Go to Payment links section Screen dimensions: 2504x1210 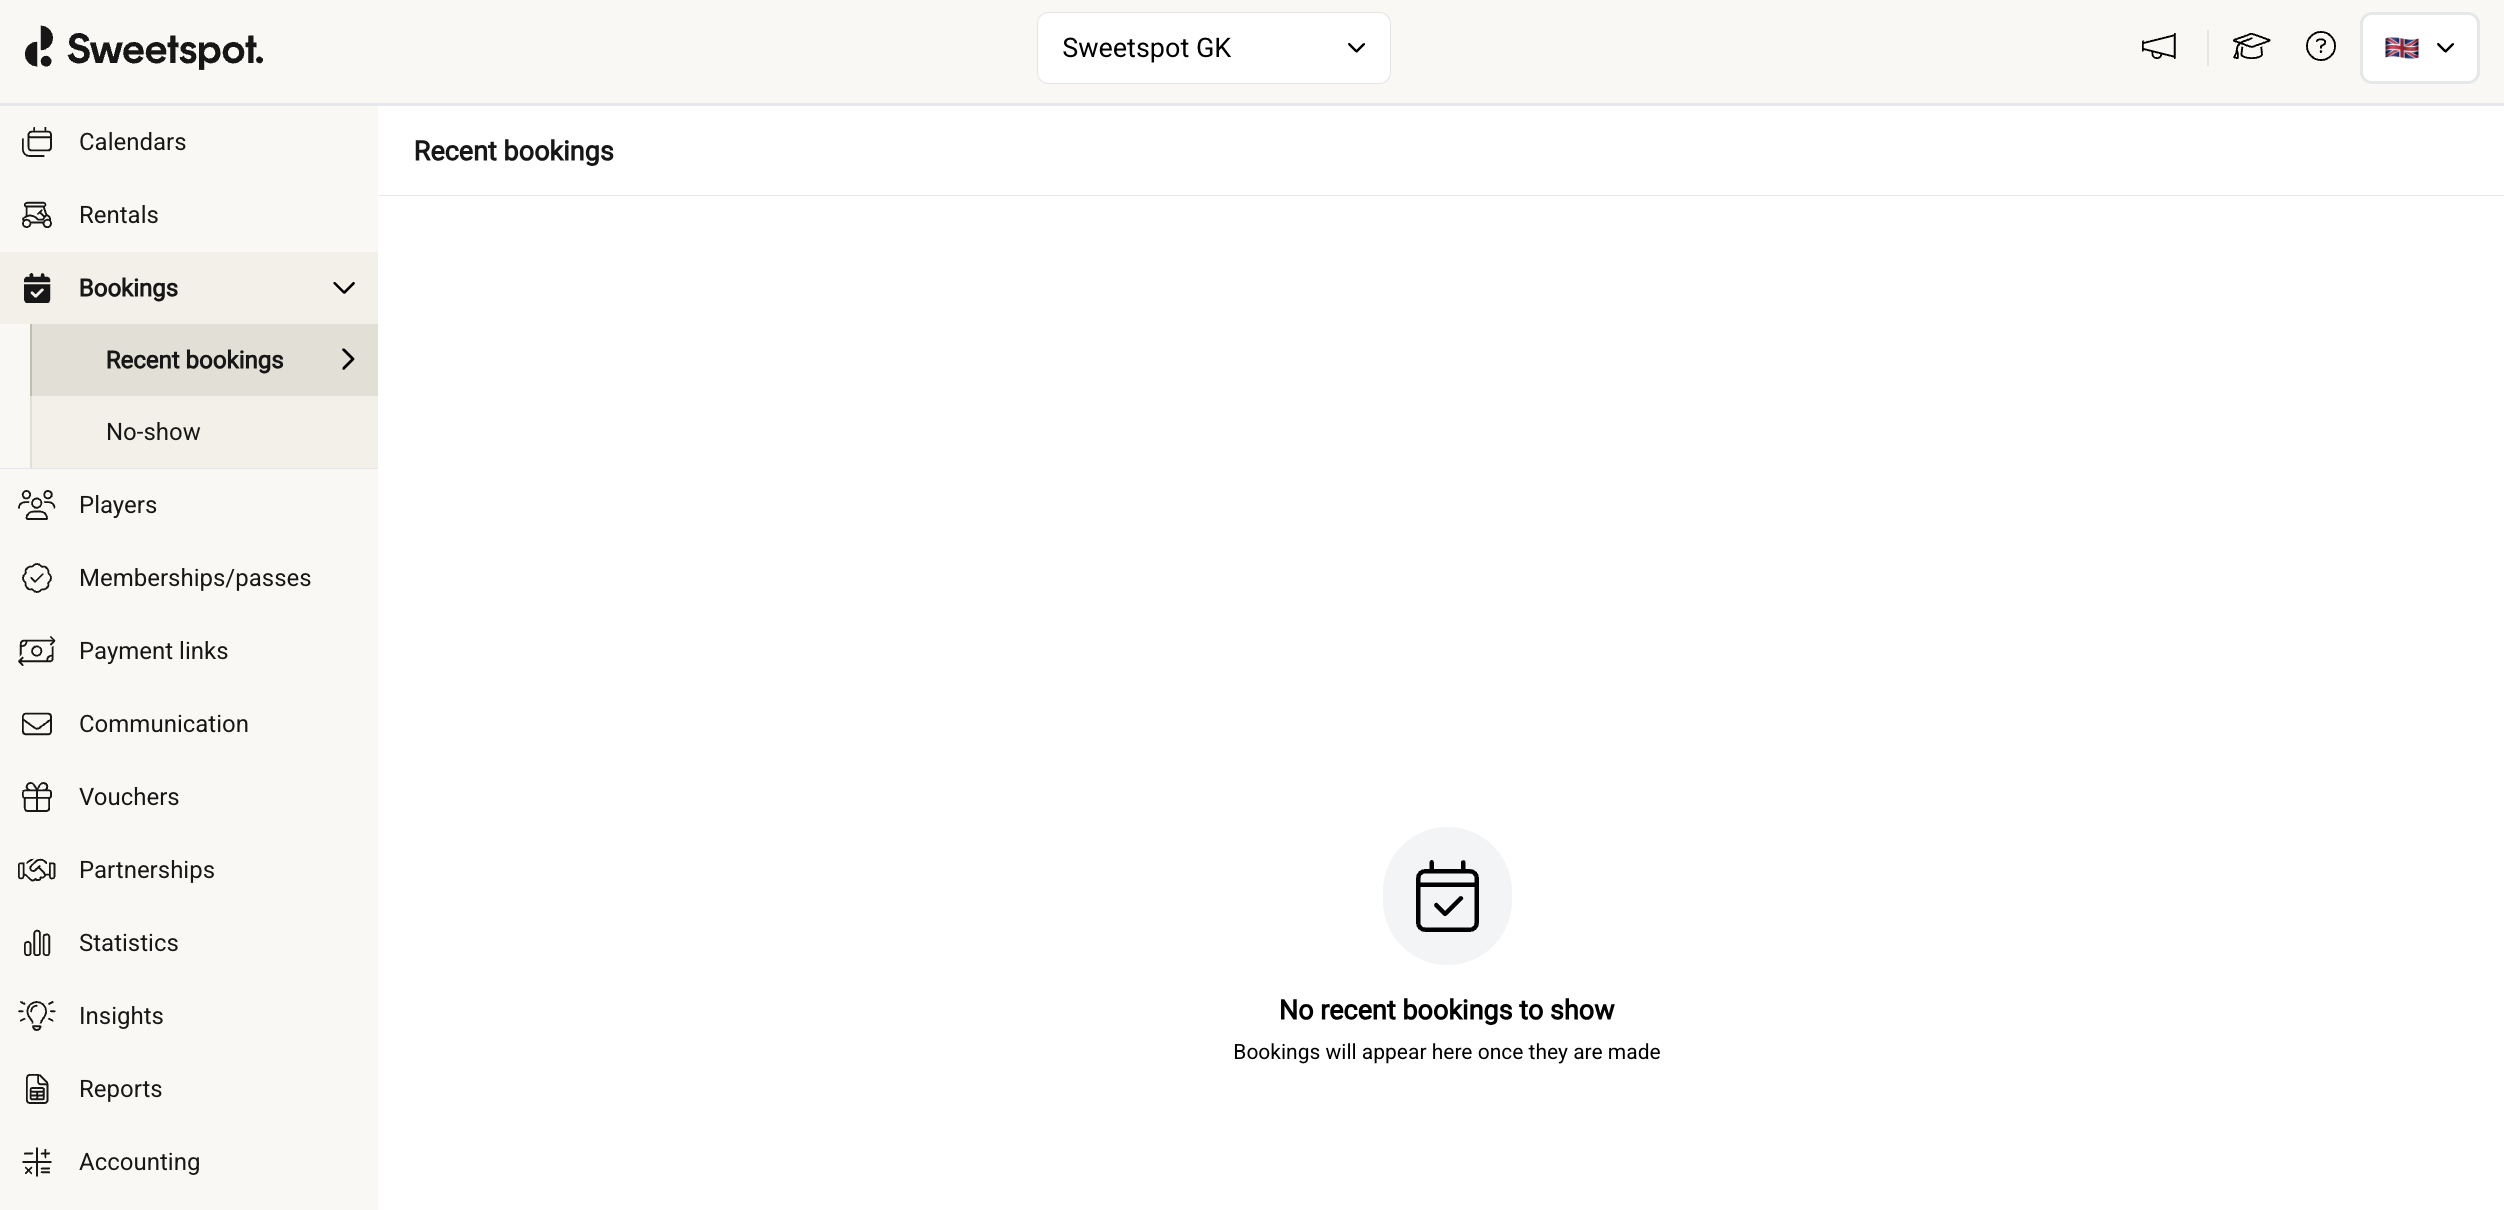pos(153,651)
